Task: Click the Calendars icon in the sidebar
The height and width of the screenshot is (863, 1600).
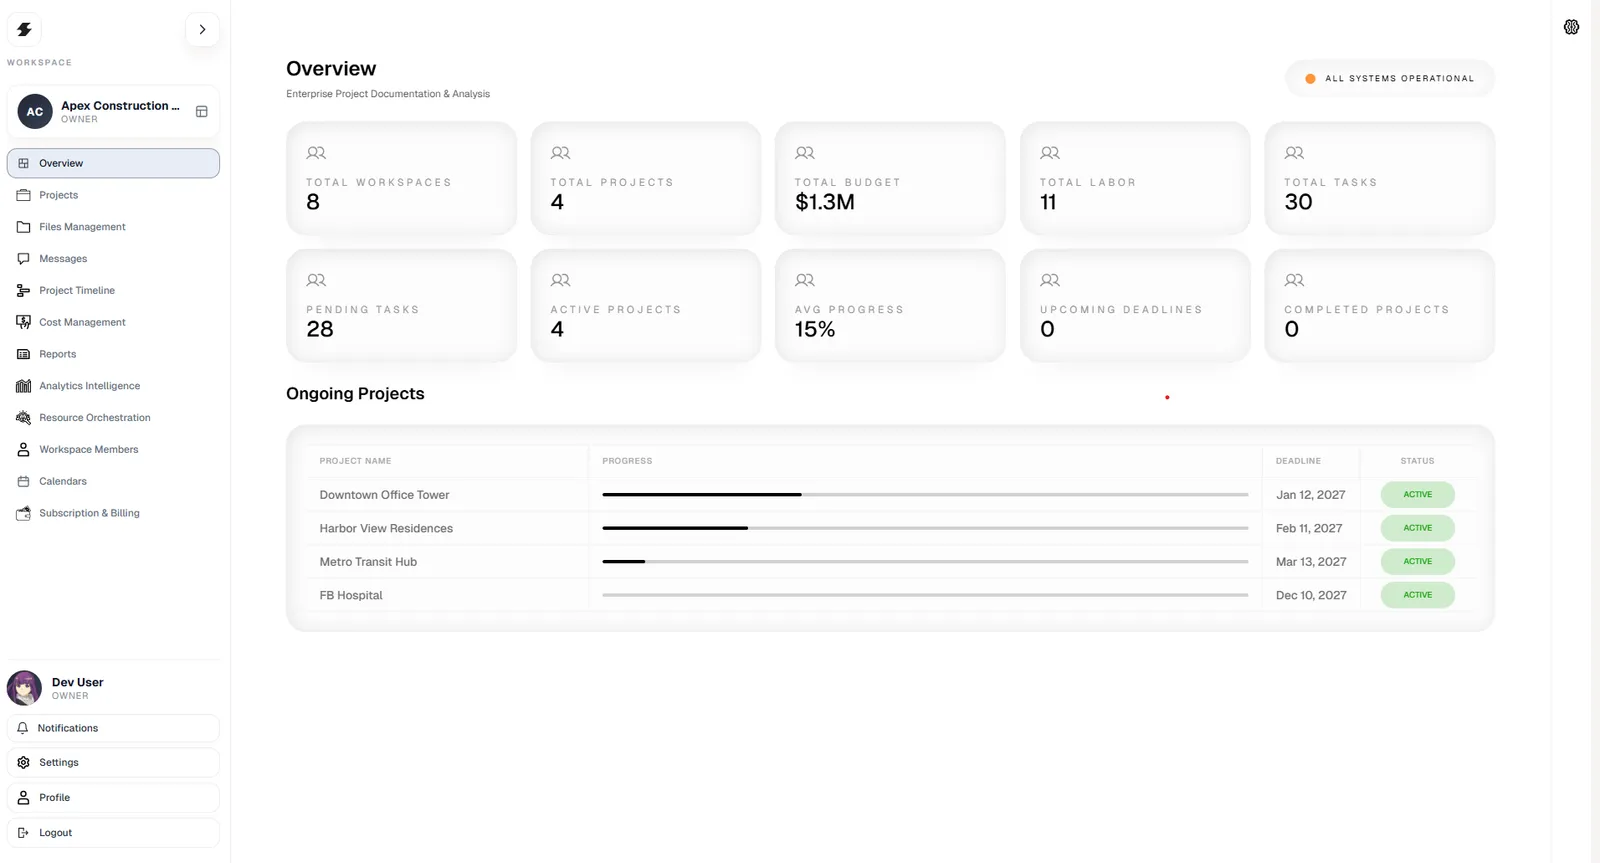Action: click(x=23, y=481)
